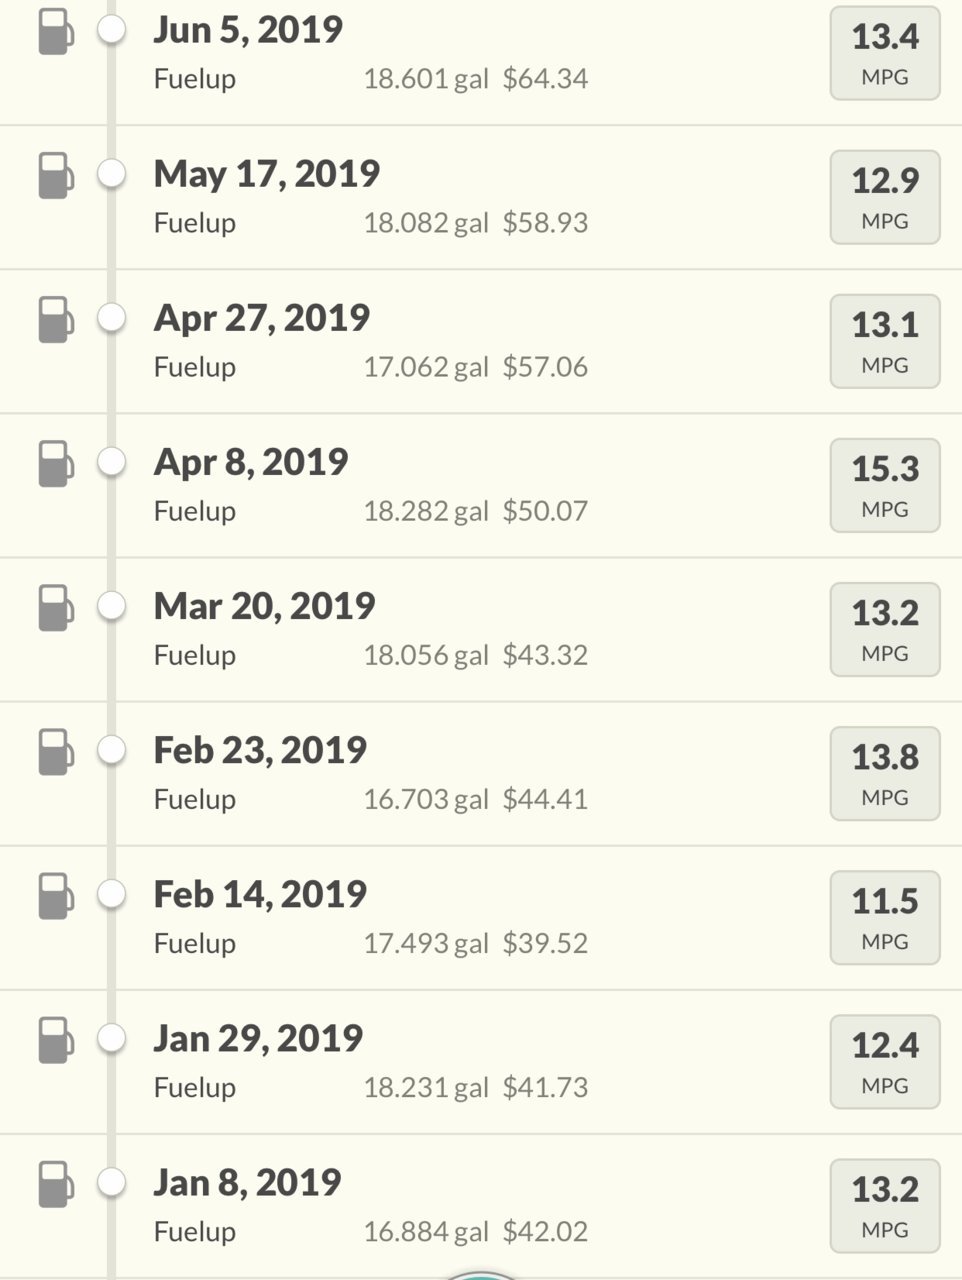
Task: Click the fuel pump icon for Mar 20, 2019
Action: tap(56, 607)
